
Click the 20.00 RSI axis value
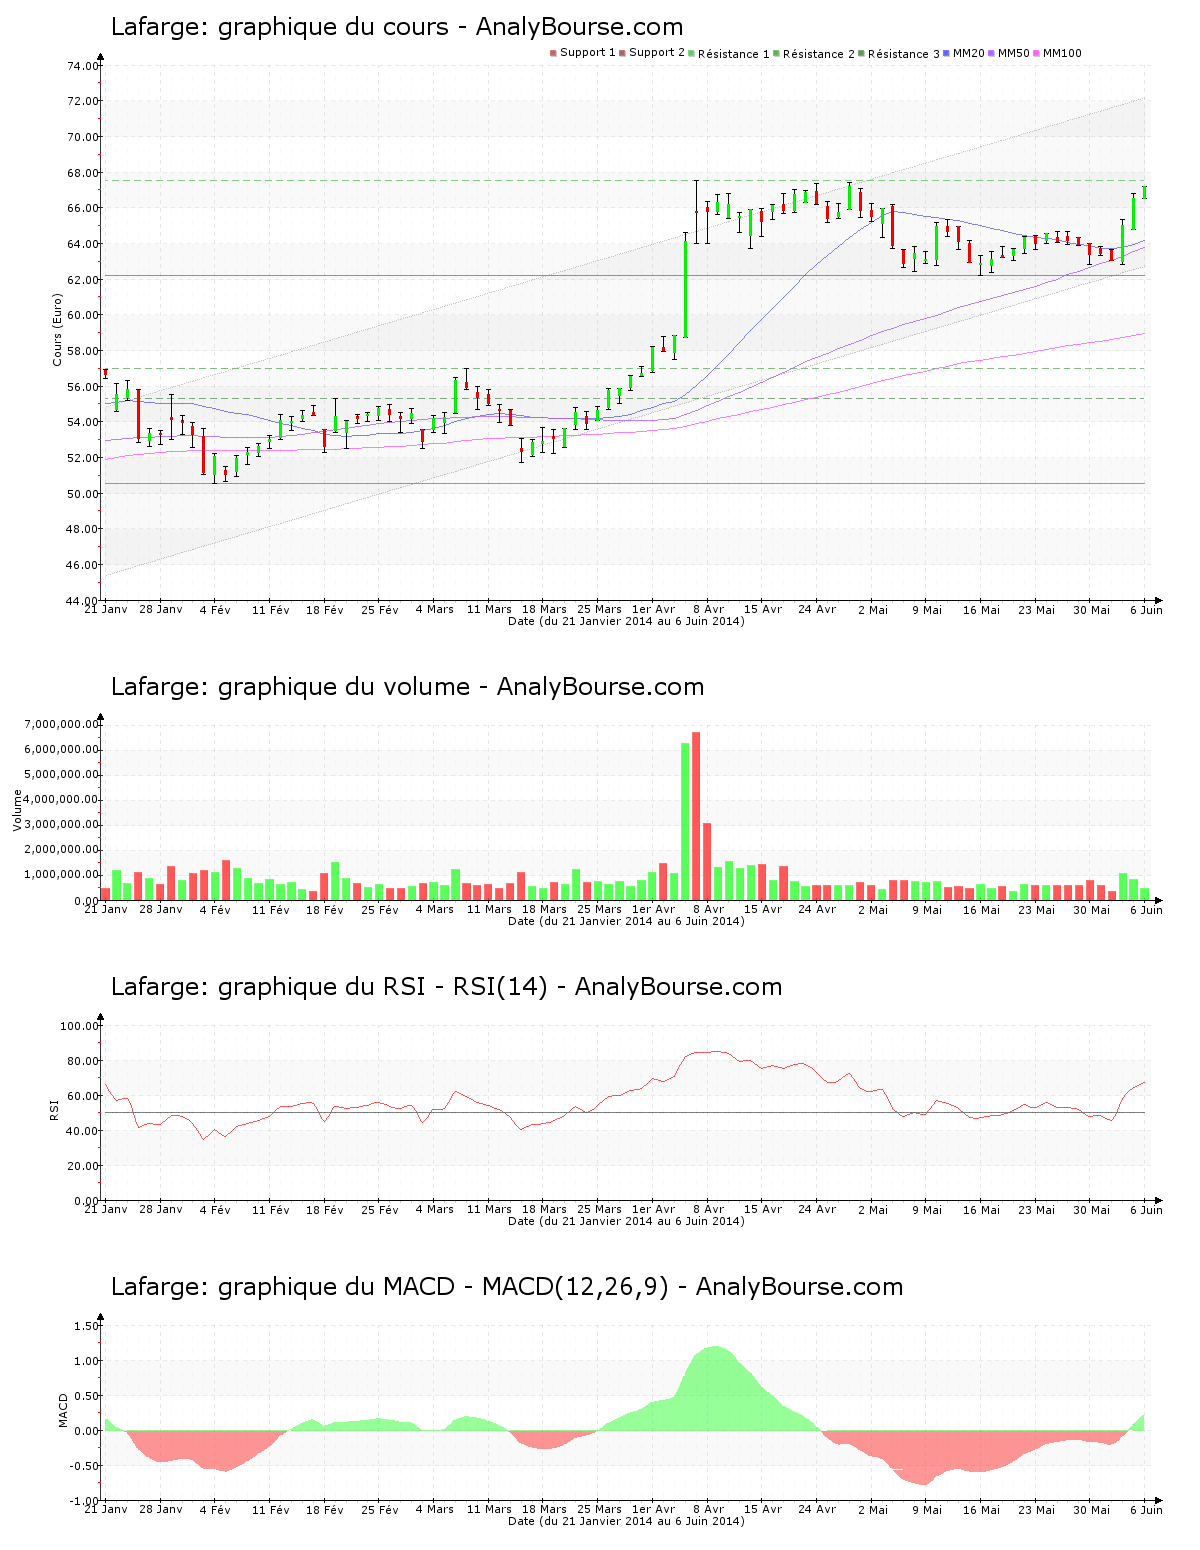tap(83, 1166)
